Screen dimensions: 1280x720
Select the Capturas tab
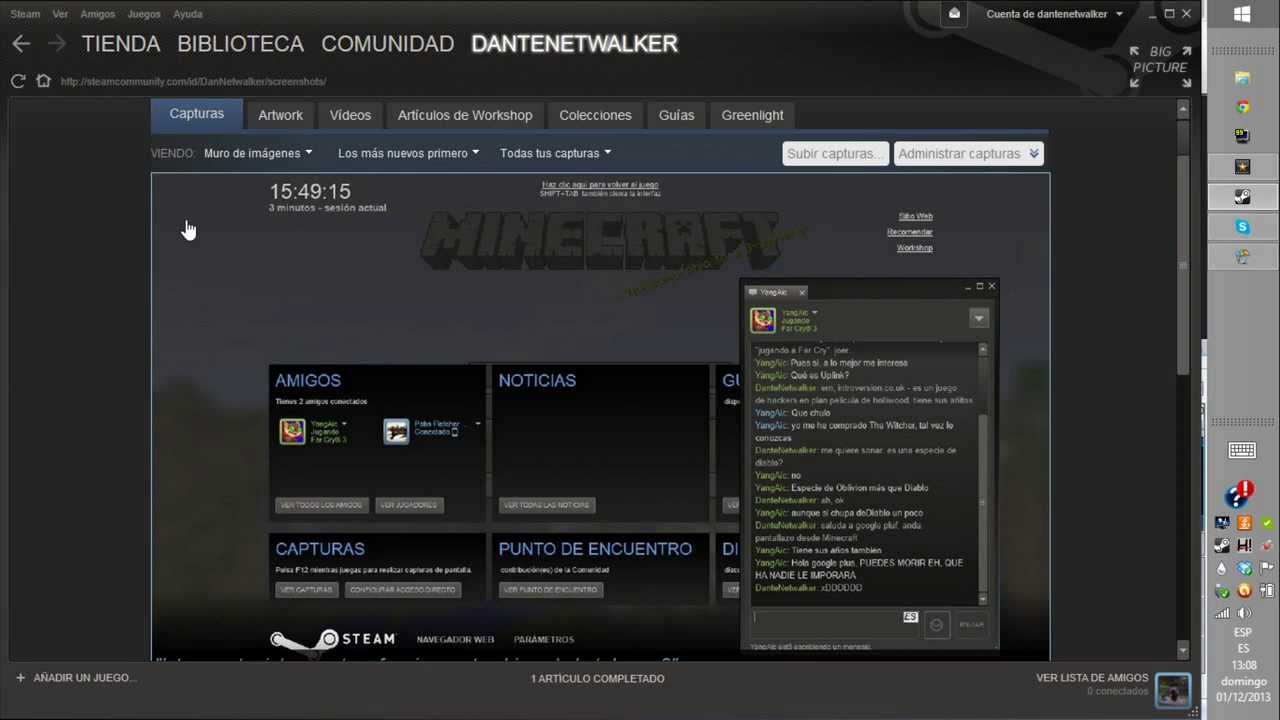pos(197,114)
